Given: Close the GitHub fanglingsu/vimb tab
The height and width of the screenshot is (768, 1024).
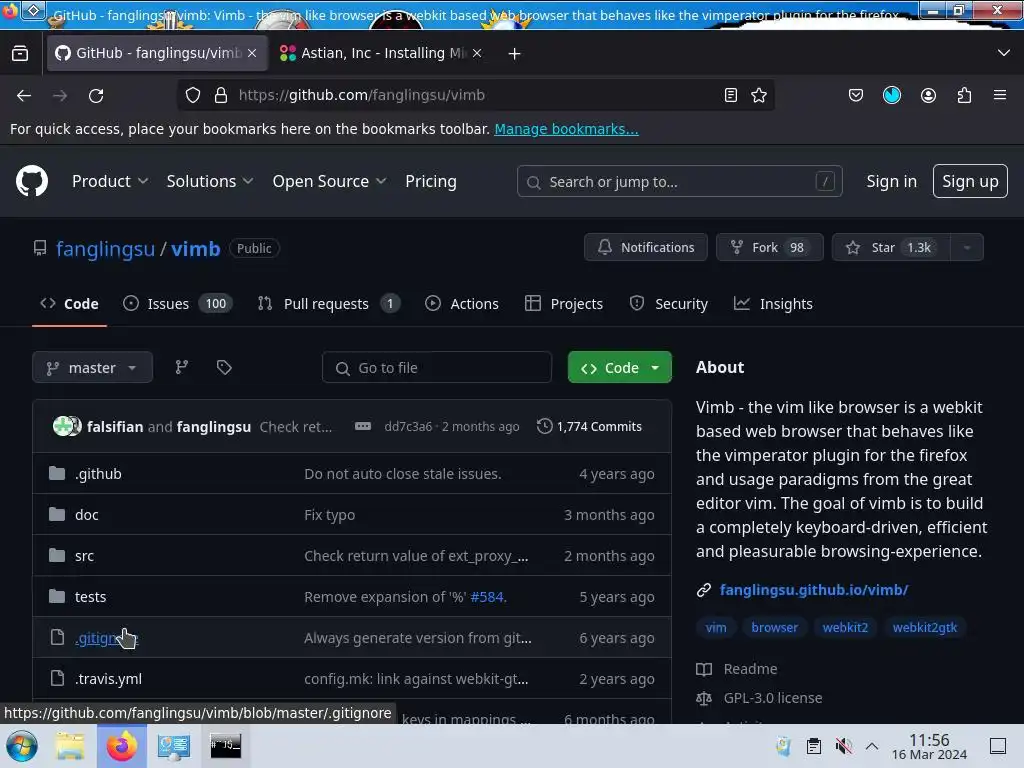Looking at the screenshot, I should tap(252, 53).
